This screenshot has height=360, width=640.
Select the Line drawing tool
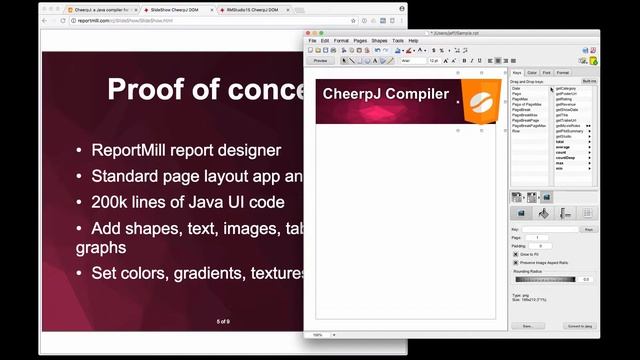tap(352, 61)
